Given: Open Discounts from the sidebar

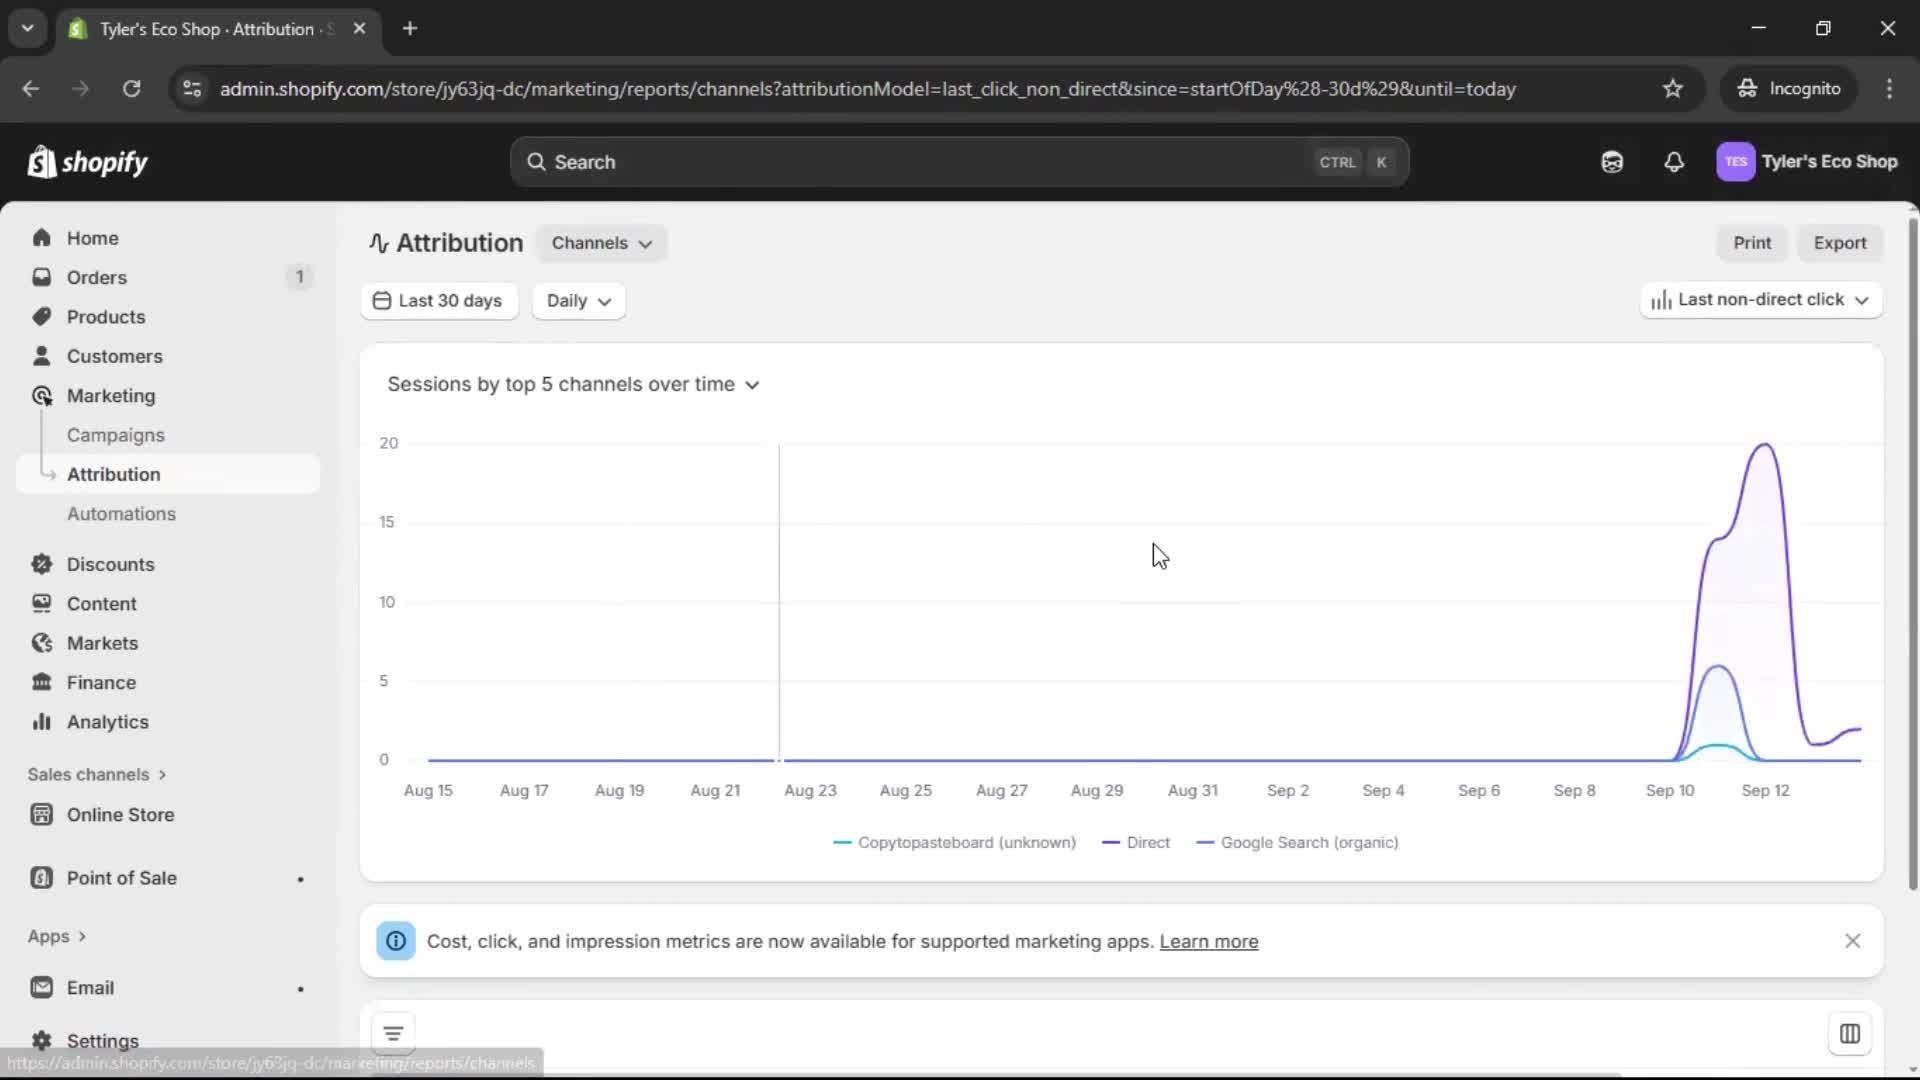Looking at the screenshot, I should [x=110, y=564].
